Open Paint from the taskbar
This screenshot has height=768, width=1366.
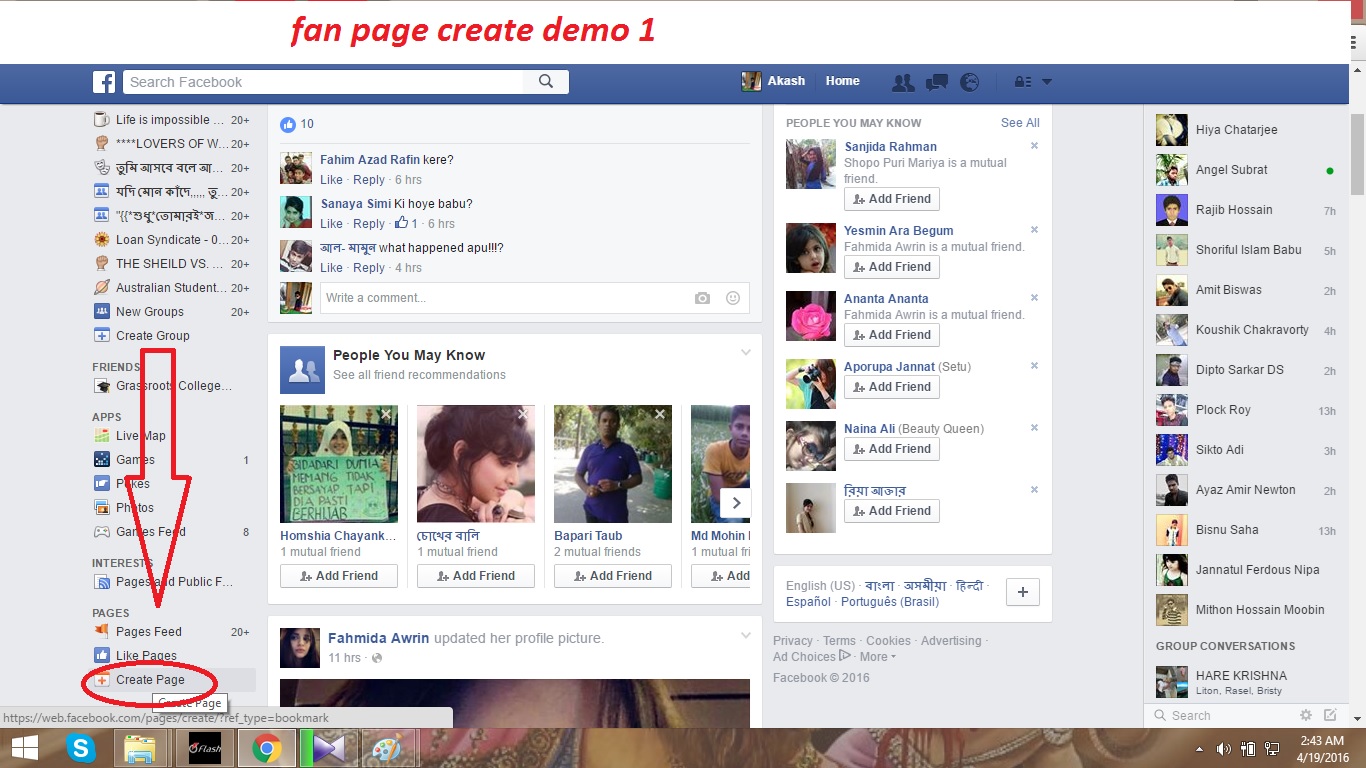click(387, 748)
